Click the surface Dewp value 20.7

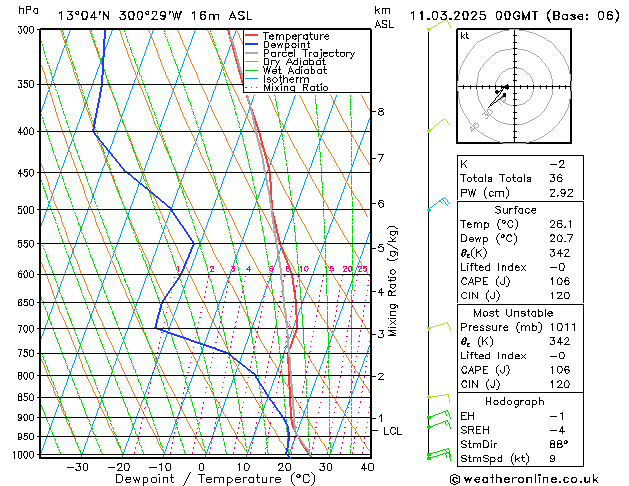(561, 239)
